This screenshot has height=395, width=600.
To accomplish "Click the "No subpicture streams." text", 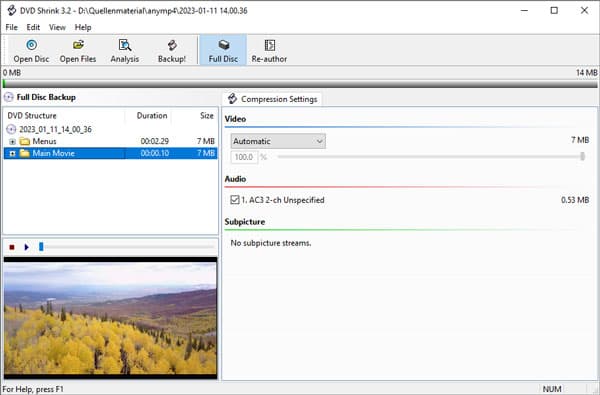I will pos(271,243).
